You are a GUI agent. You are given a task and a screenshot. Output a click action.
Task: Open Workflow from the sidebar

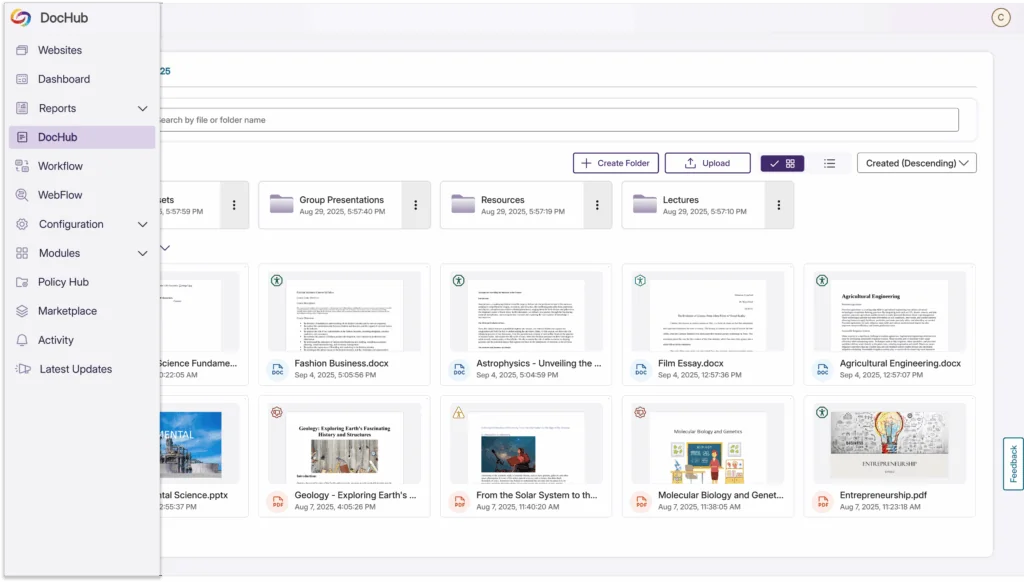[60, 166]
